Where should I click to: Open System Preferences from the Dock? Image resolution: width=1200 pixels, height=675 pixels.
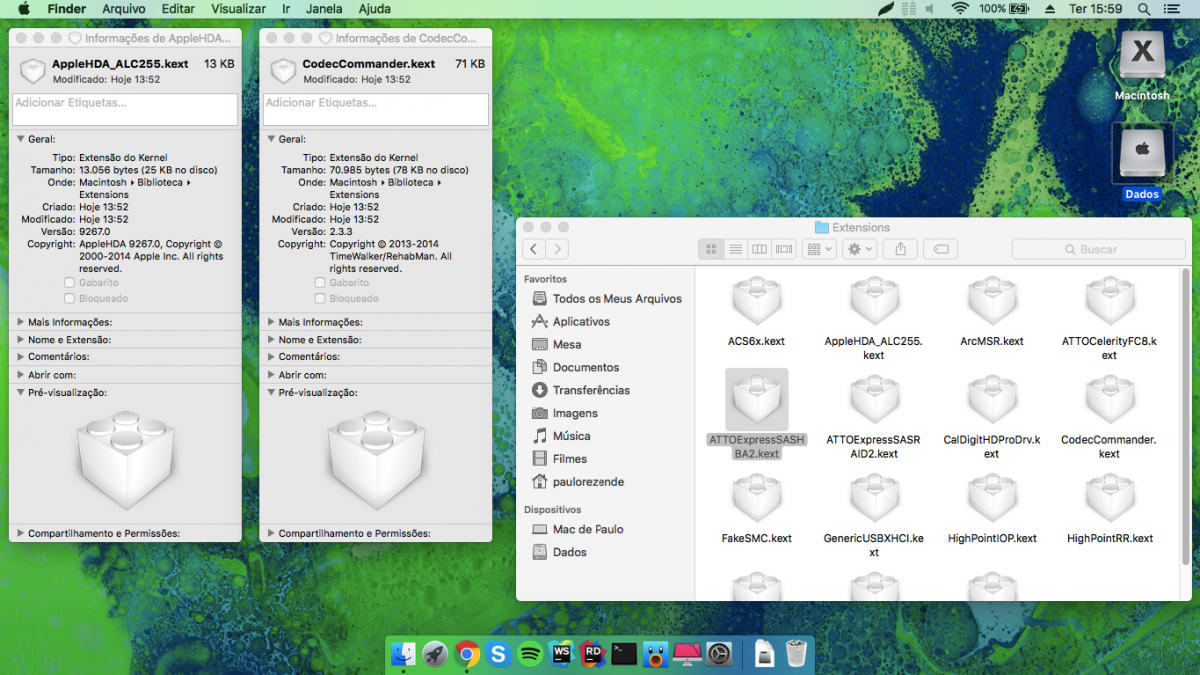coord(720,654)
